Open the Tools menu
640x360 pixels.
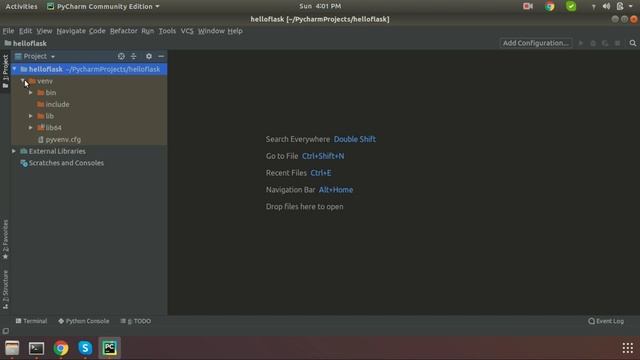click(x=167, y=31)
